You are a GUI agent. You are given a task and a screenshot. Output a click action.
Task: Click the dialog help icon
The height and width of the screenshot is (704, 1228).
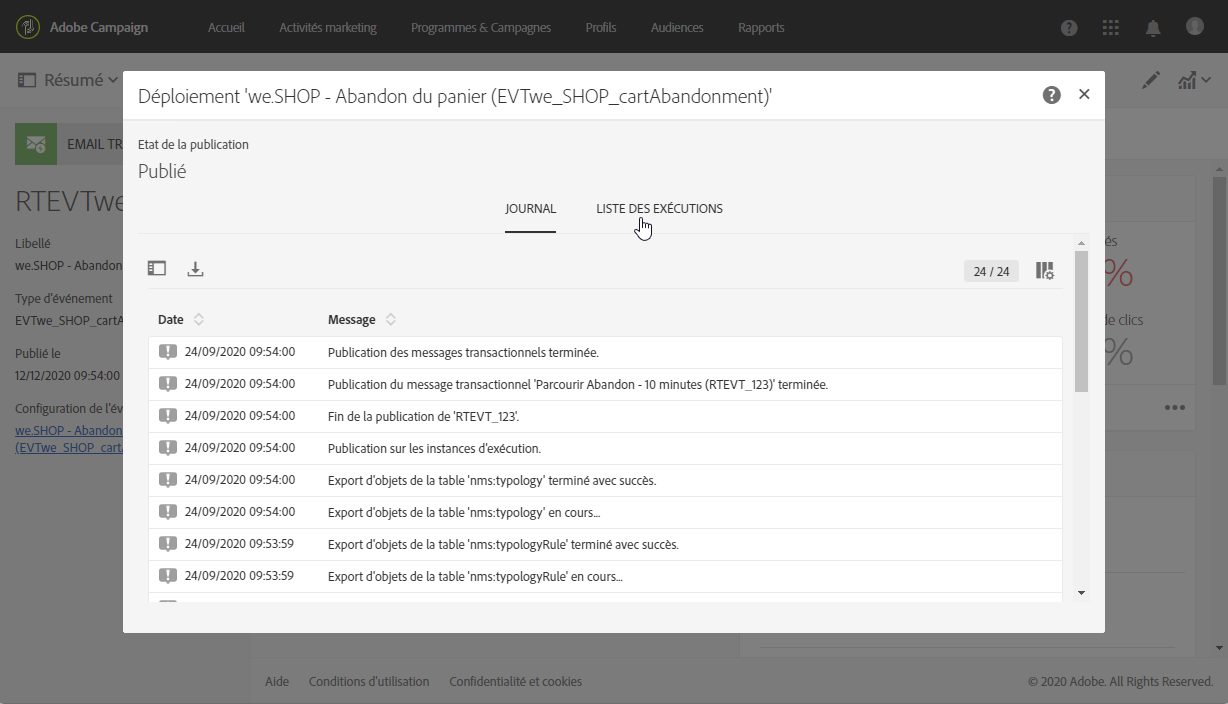pyautogui.click(x=1051, y=95)
